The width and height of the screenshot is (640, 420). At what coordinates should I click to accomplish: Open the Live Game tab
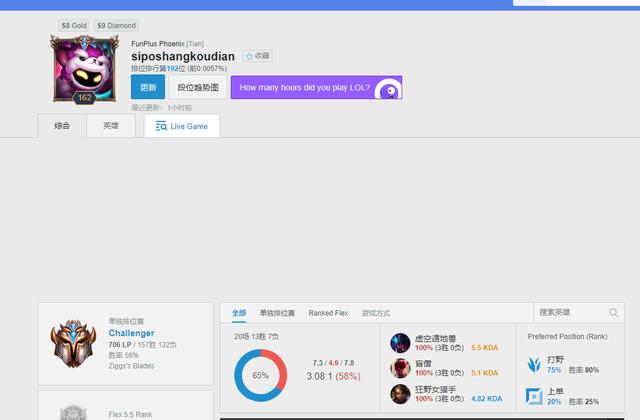click(x=182, y=126)
